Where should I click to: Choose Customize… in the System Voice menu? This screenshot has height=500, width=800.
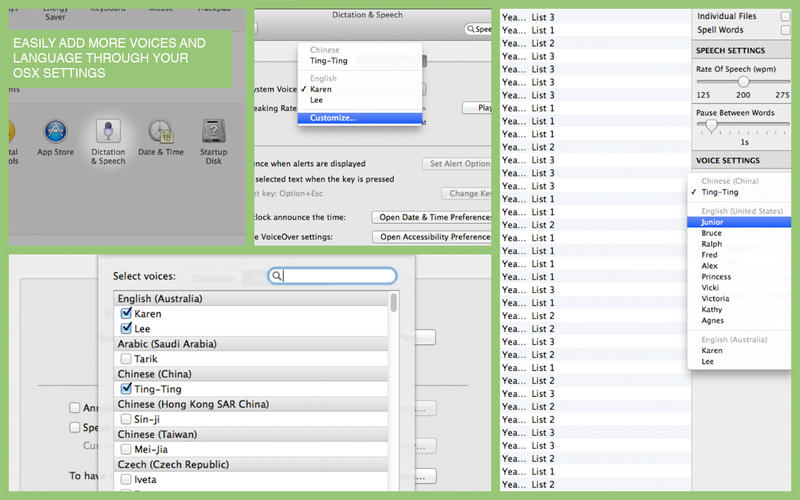click(x=360, y=118)
